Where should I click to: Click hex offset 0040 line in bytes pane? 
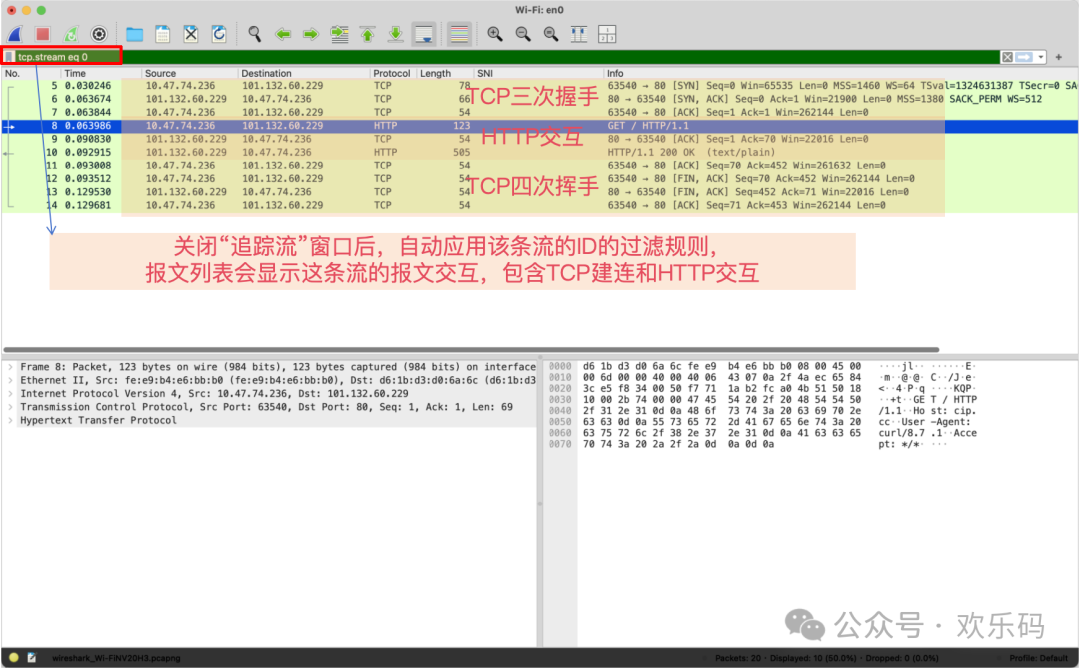(560, 411)
